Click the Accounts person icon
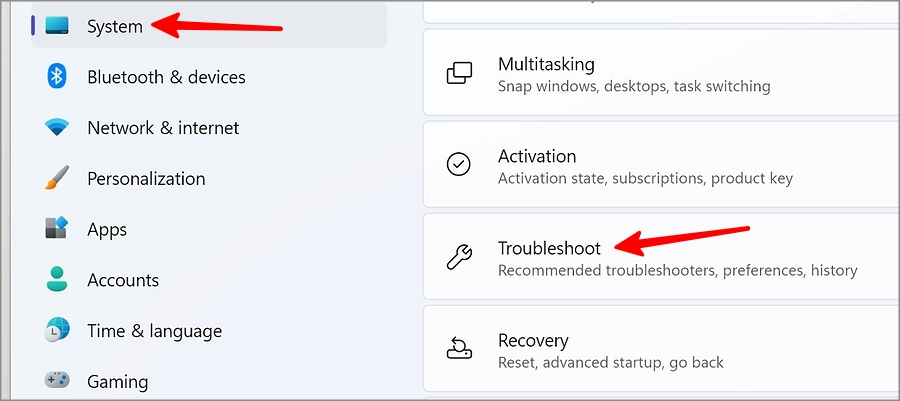The width and height of the screenshot is (900, 401). click(57, 279)
